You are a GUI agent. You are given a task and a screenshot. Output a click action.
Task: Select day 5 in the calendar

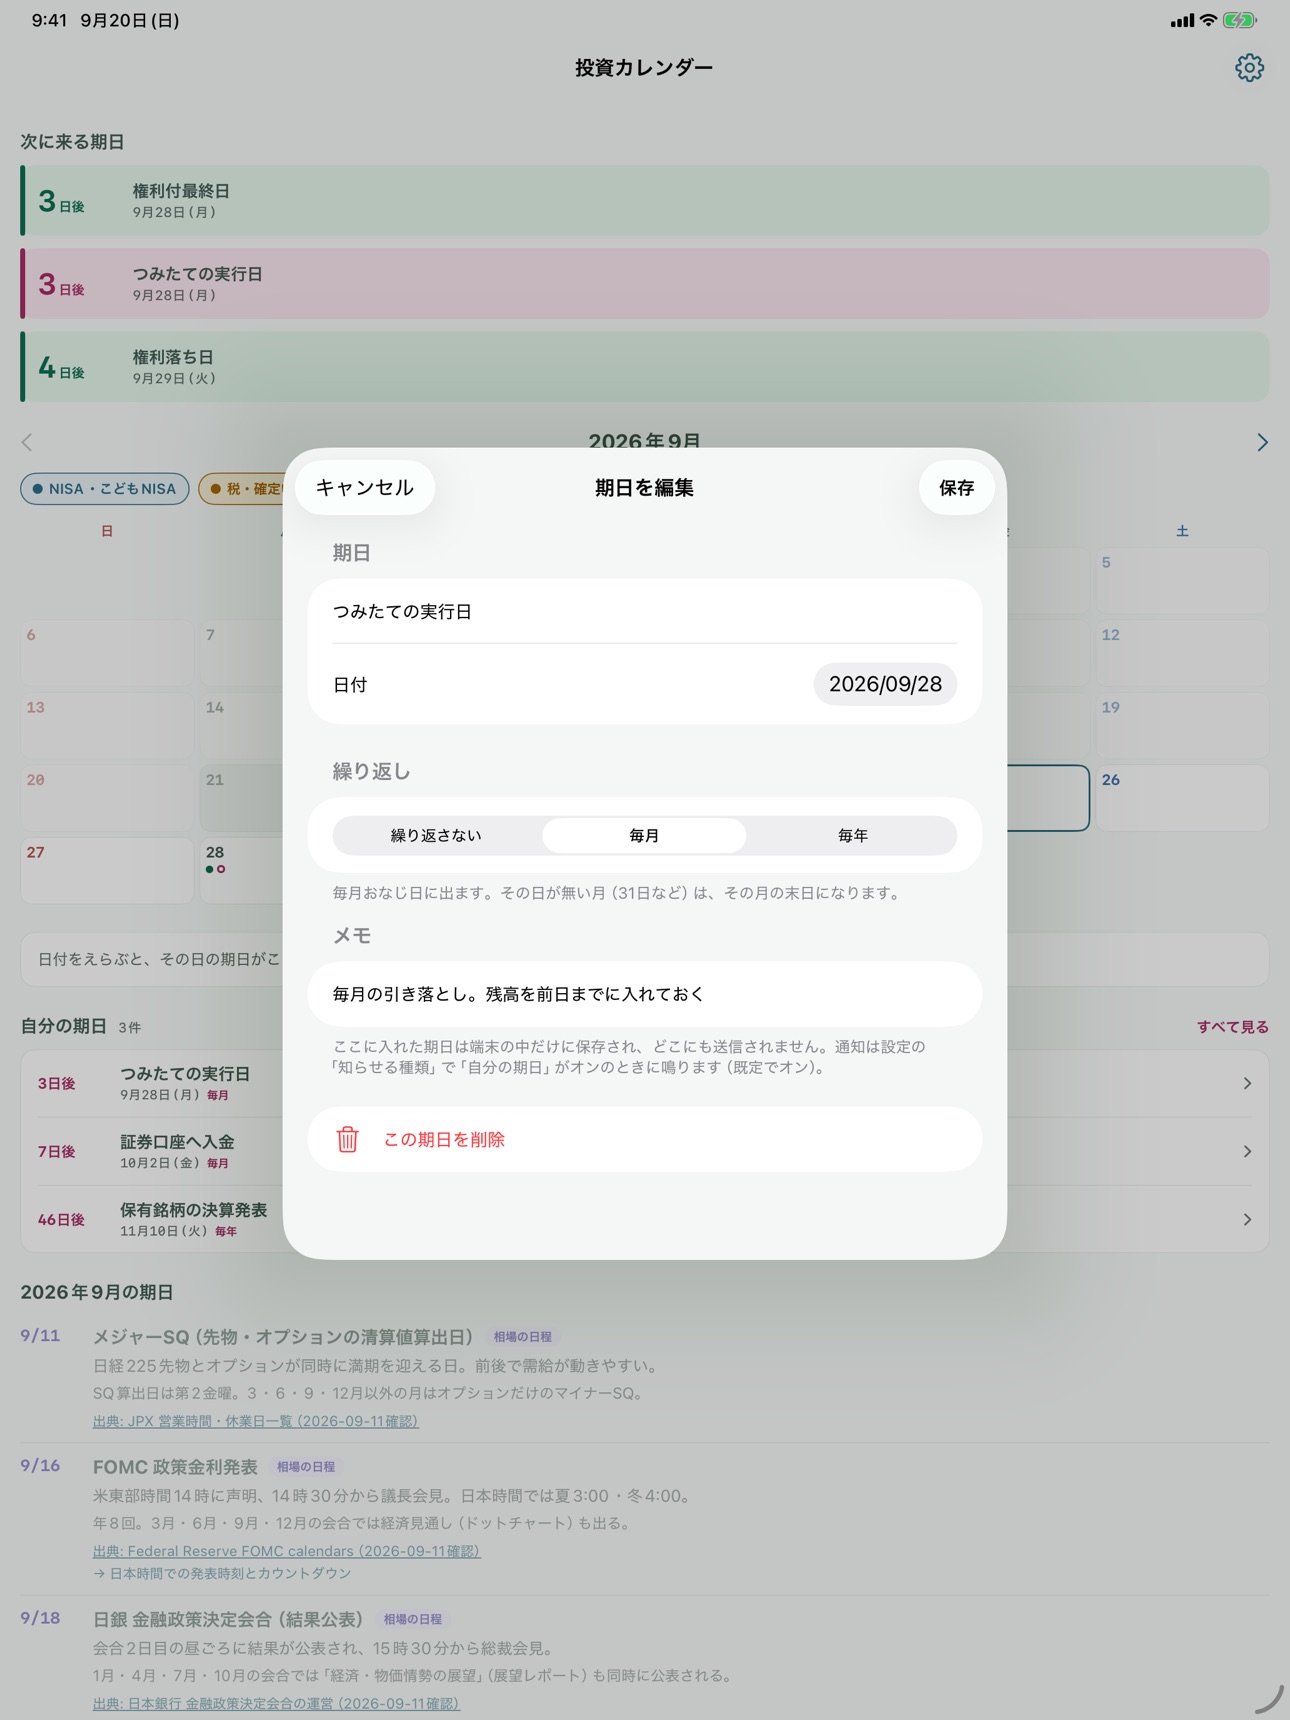(x=1182, y=580)
